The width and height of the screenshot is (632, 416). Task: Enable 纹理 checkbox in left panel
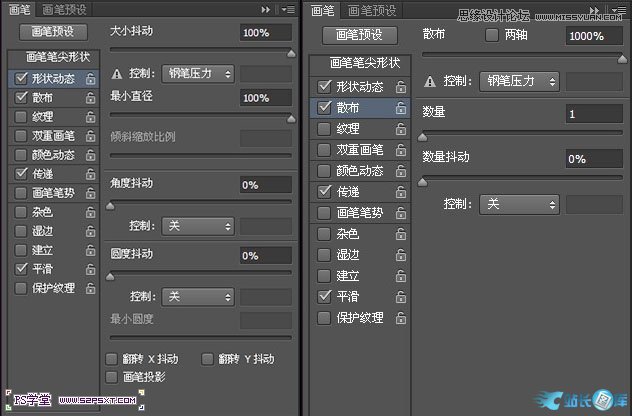pos(21,116)
